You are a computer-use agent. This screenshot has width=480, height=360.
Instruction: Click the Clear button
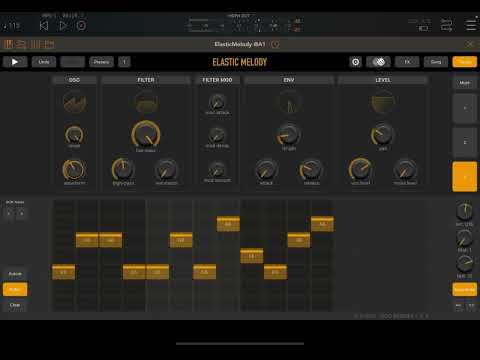coord(15,305)
